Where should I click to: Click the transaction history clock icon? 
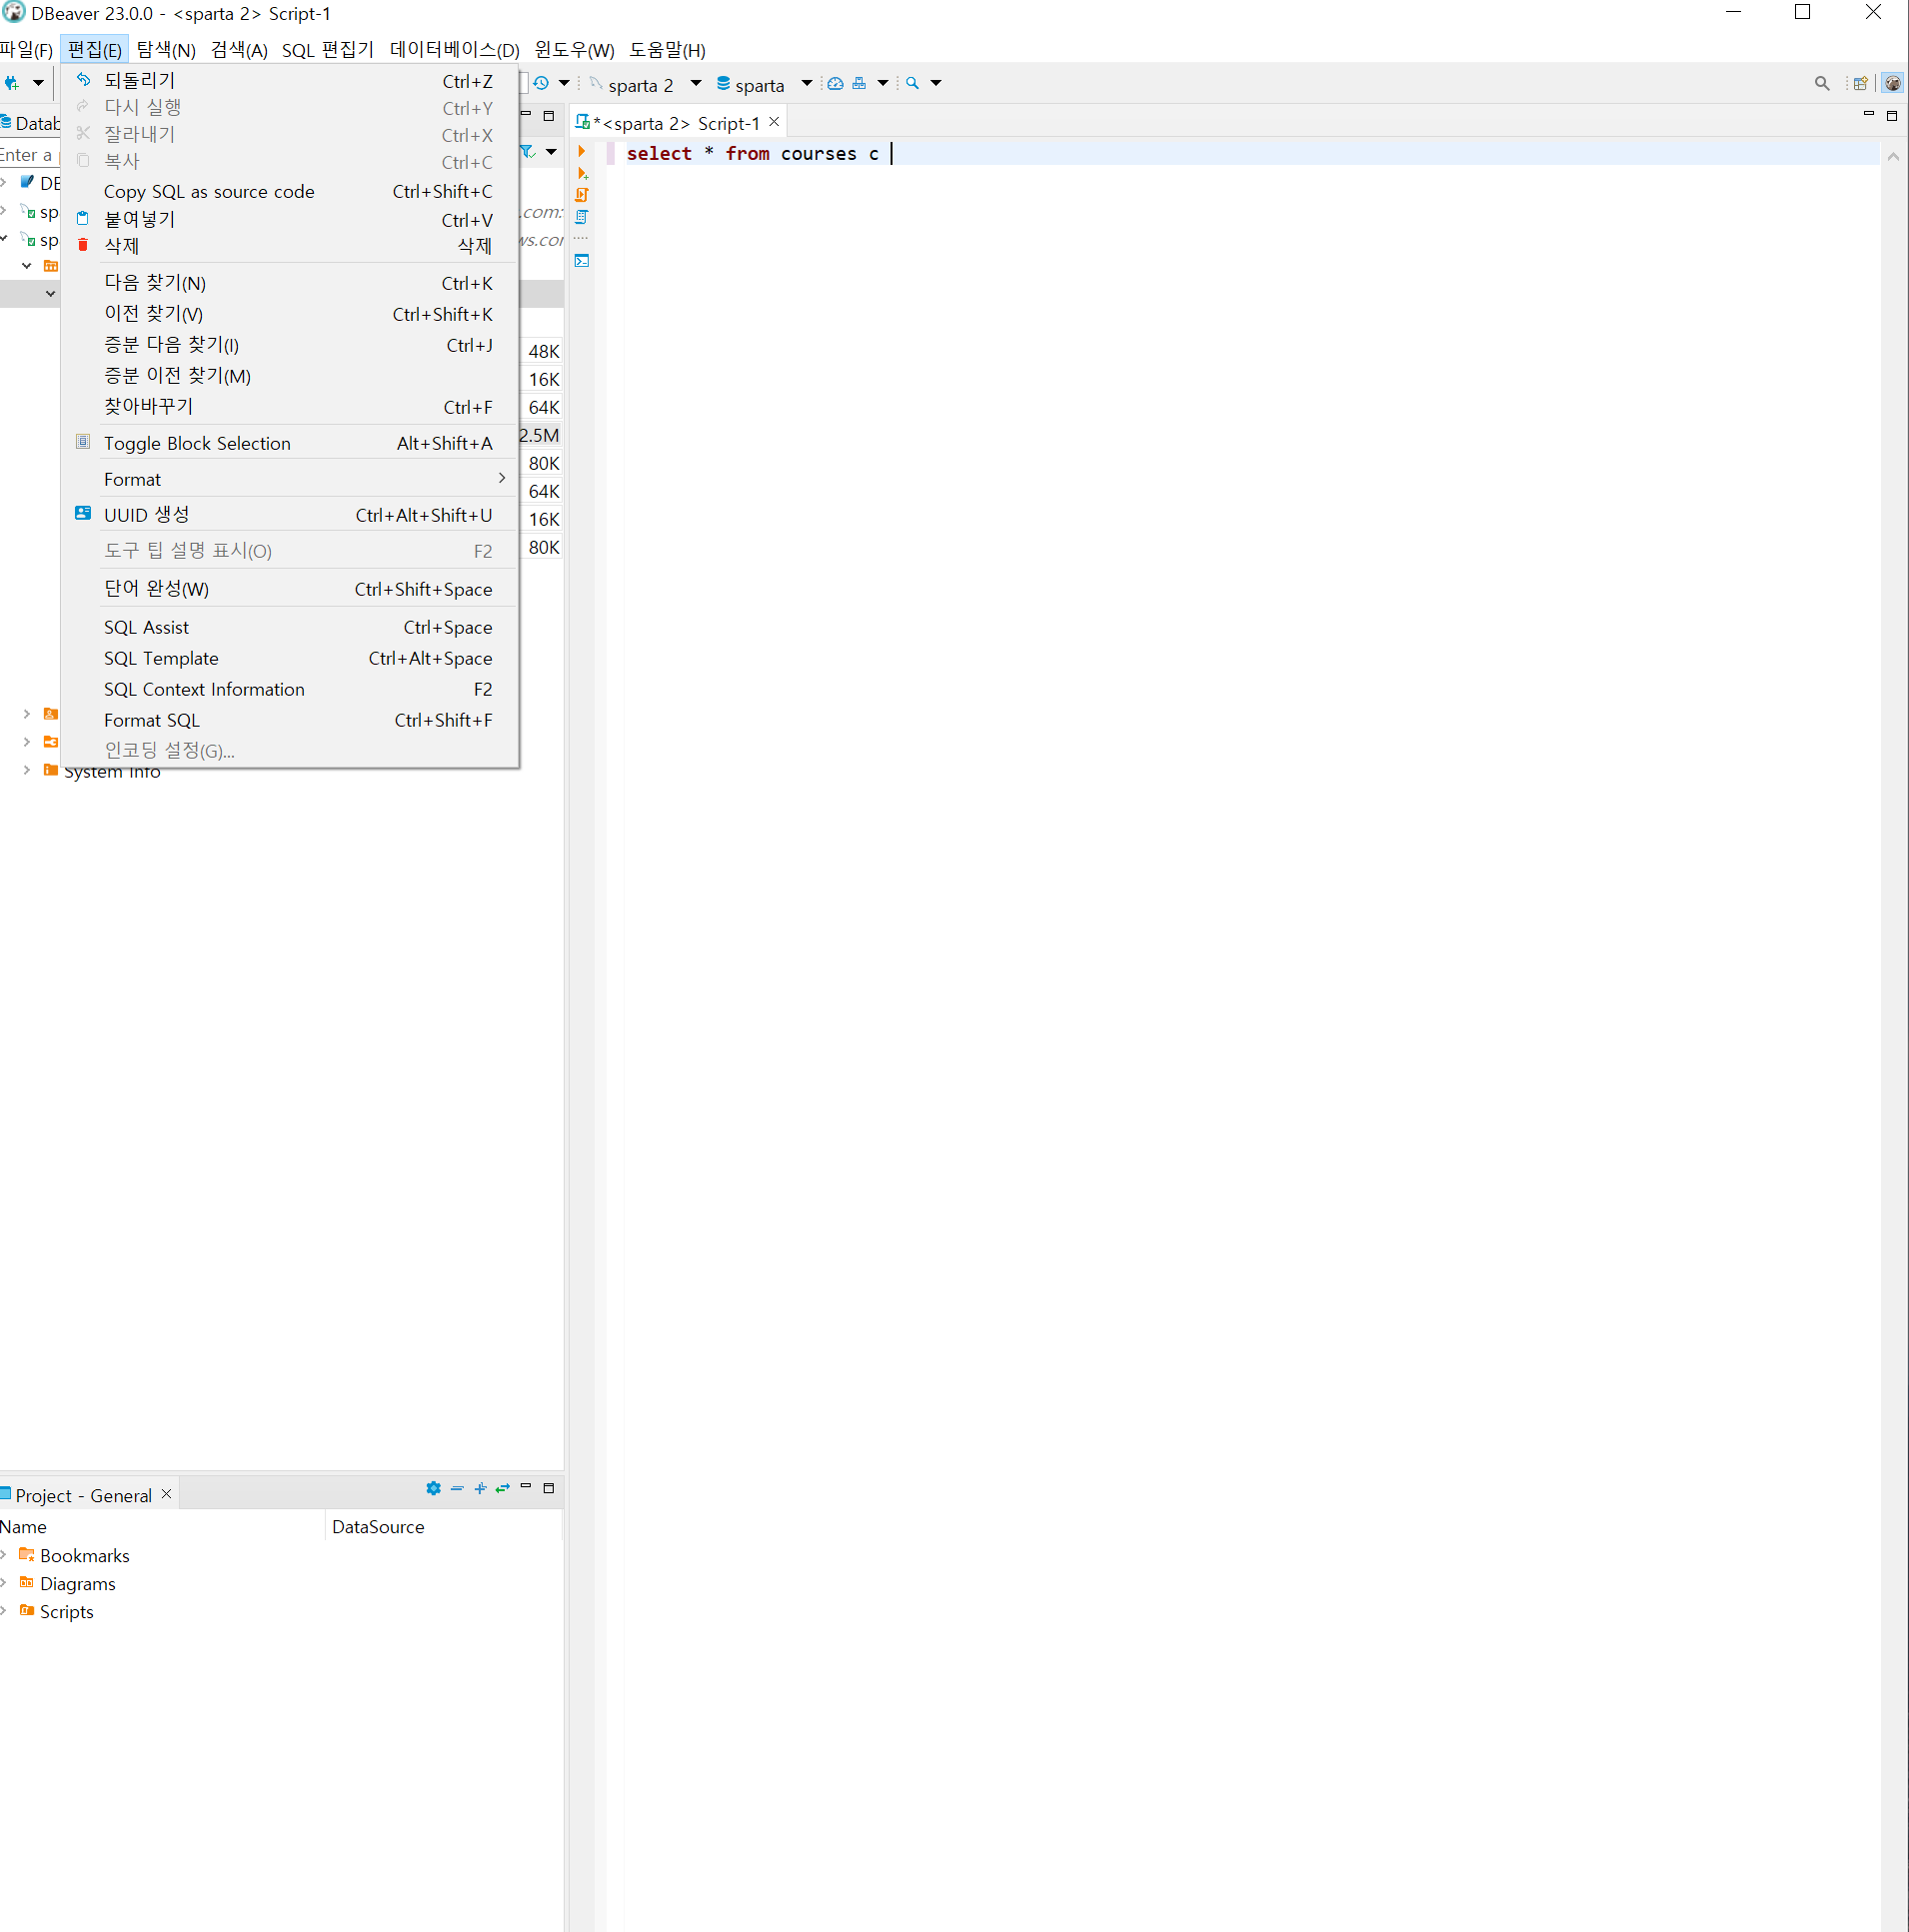click(541, 83)
